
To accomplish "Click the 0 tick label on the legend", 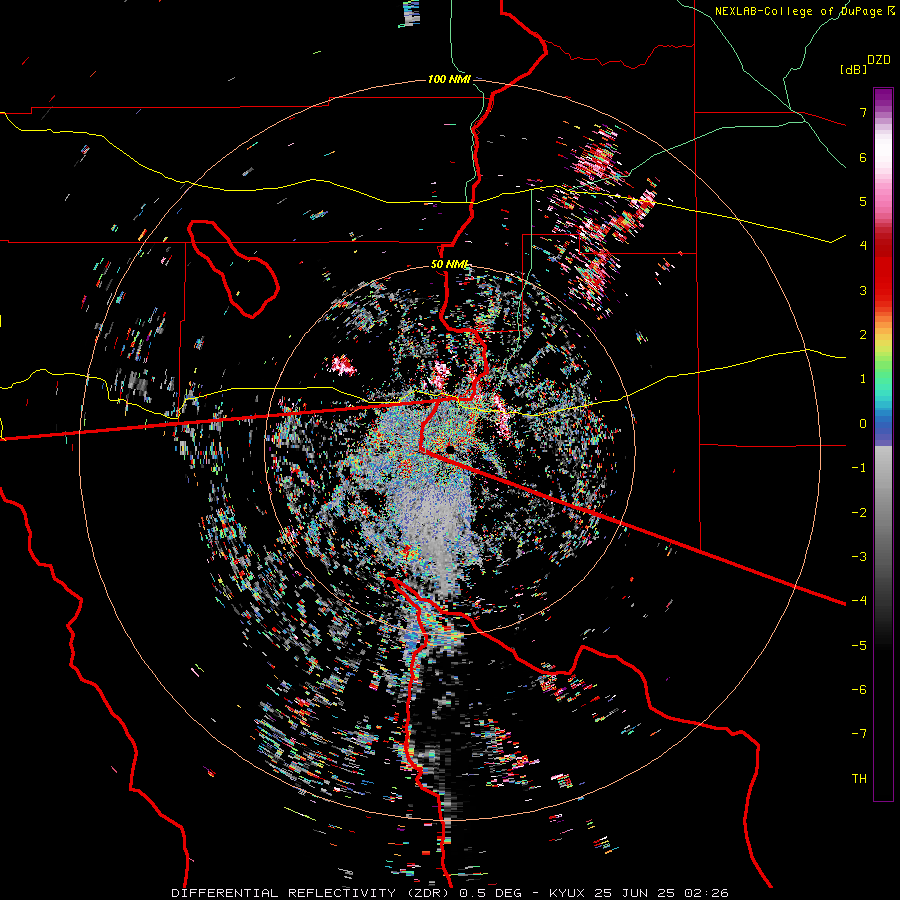I will pos(863,424).
